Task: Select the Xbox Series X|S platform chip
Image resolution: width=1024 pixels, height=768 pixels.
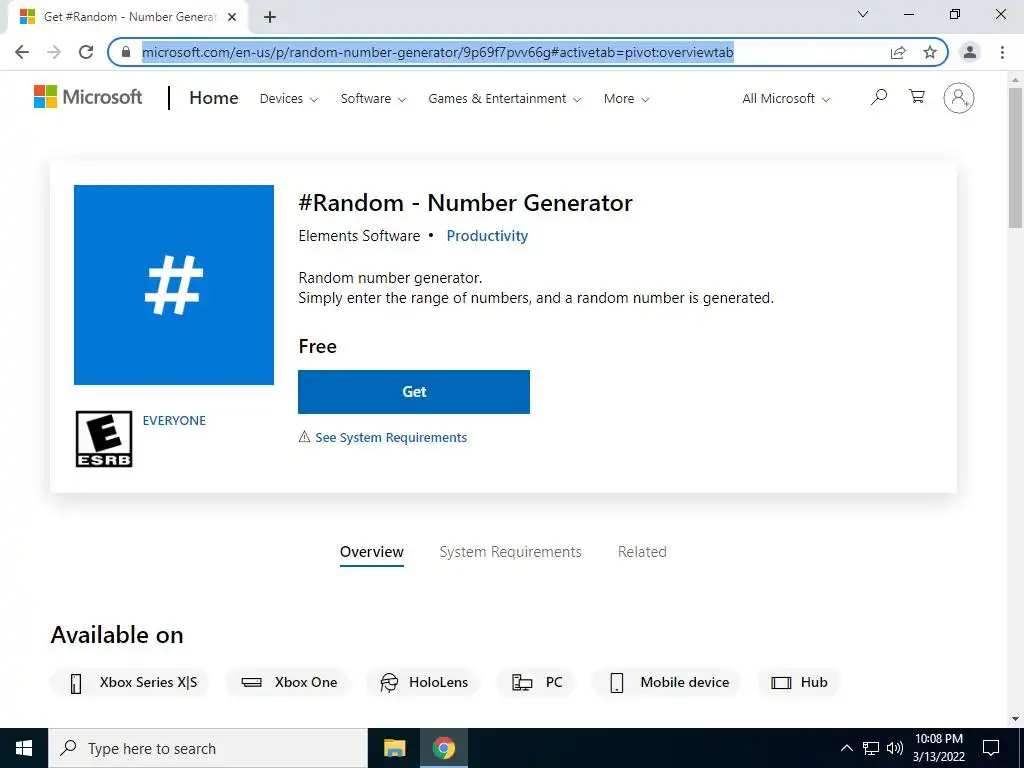Action: [129, 682]
